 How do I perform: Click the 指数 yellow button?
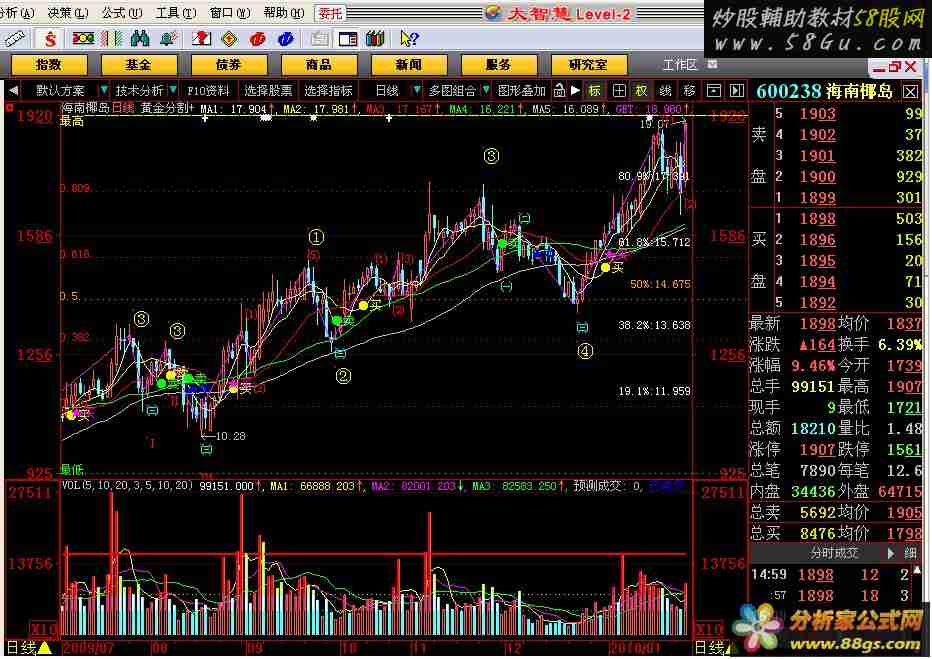[x=49, y=64]
